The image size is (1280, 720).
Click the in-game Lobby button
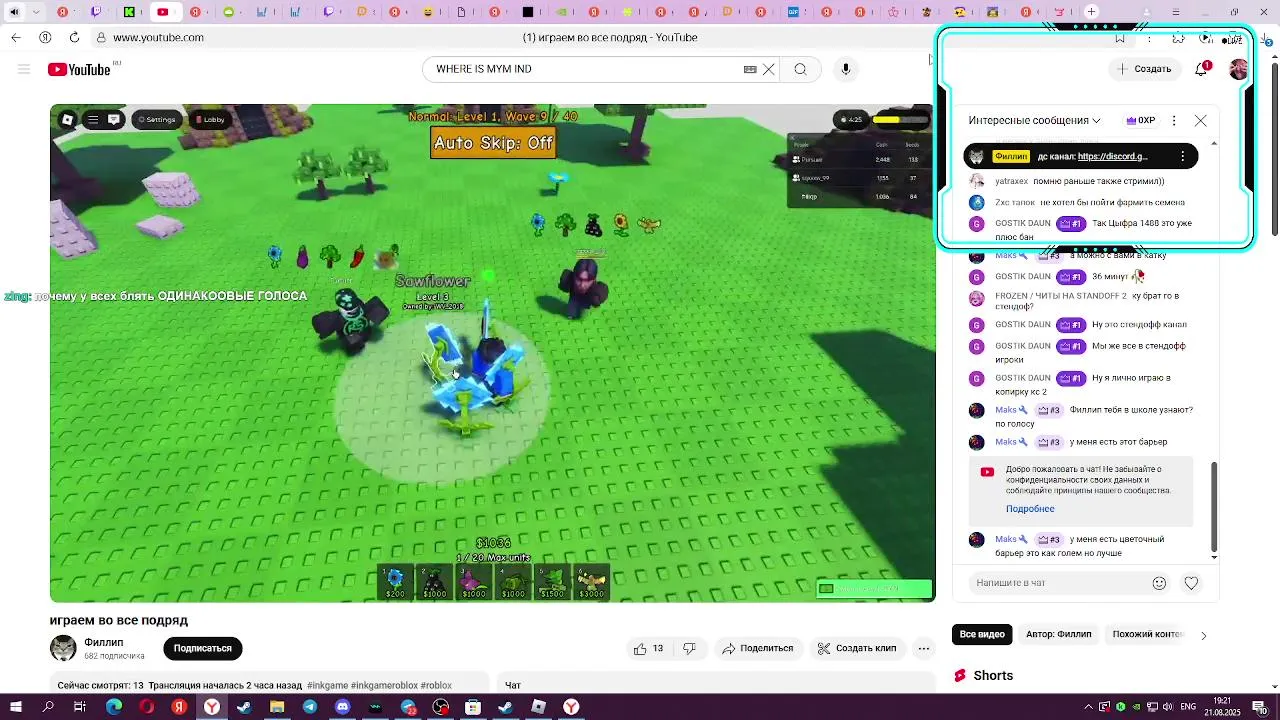(210, 119)
